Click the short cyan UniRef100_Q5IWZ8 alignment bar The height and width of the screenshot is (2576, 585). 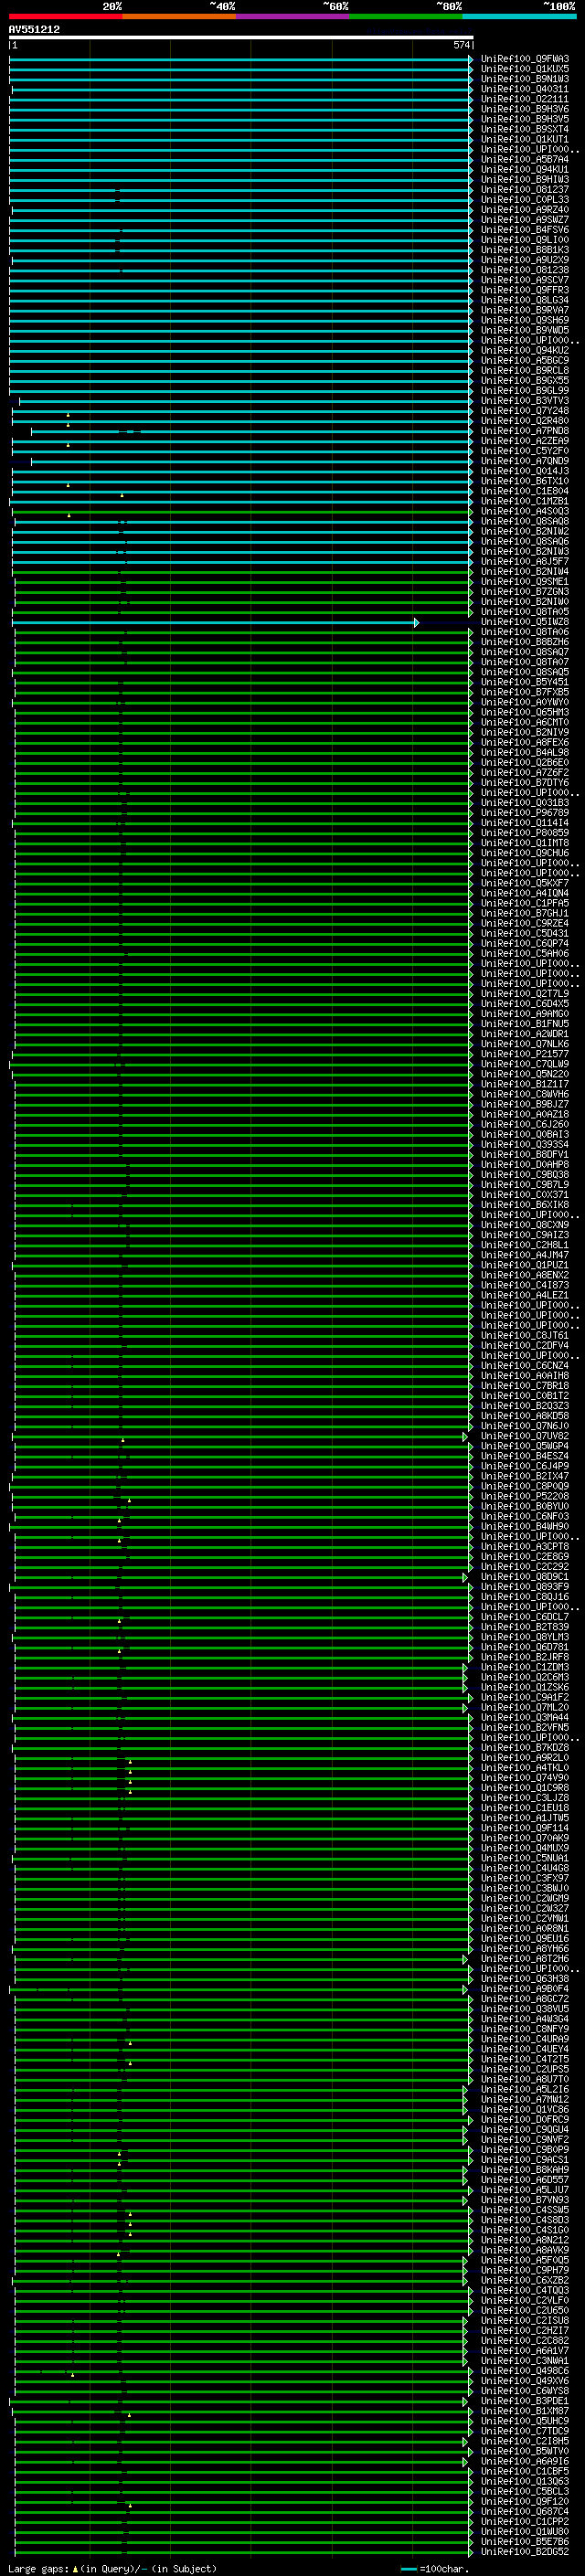click(214, 622)
